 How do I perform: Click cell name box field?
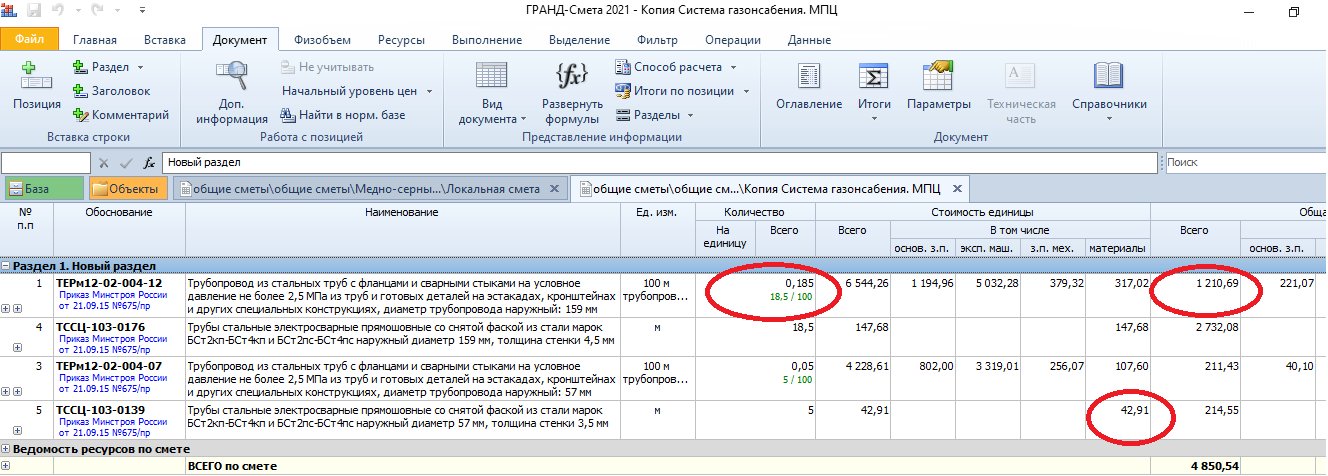click(x=46, y=162)
